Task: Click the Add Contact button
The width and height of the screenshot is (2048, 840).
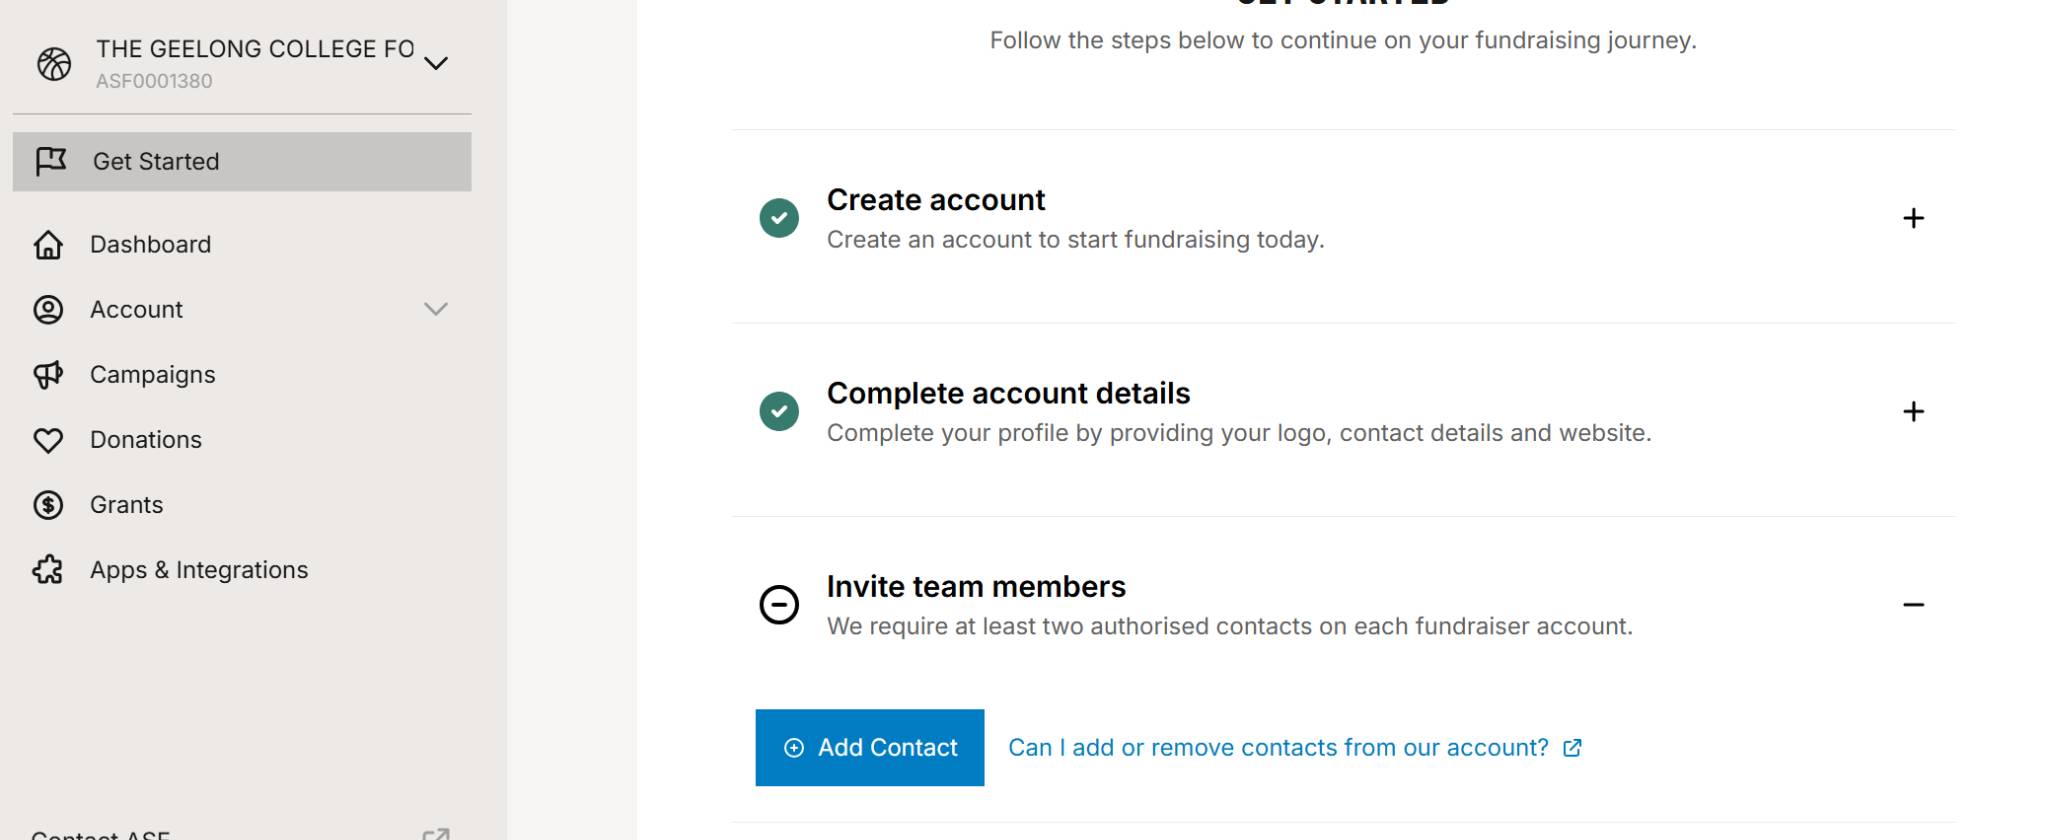Action: (x=870, y=748)
